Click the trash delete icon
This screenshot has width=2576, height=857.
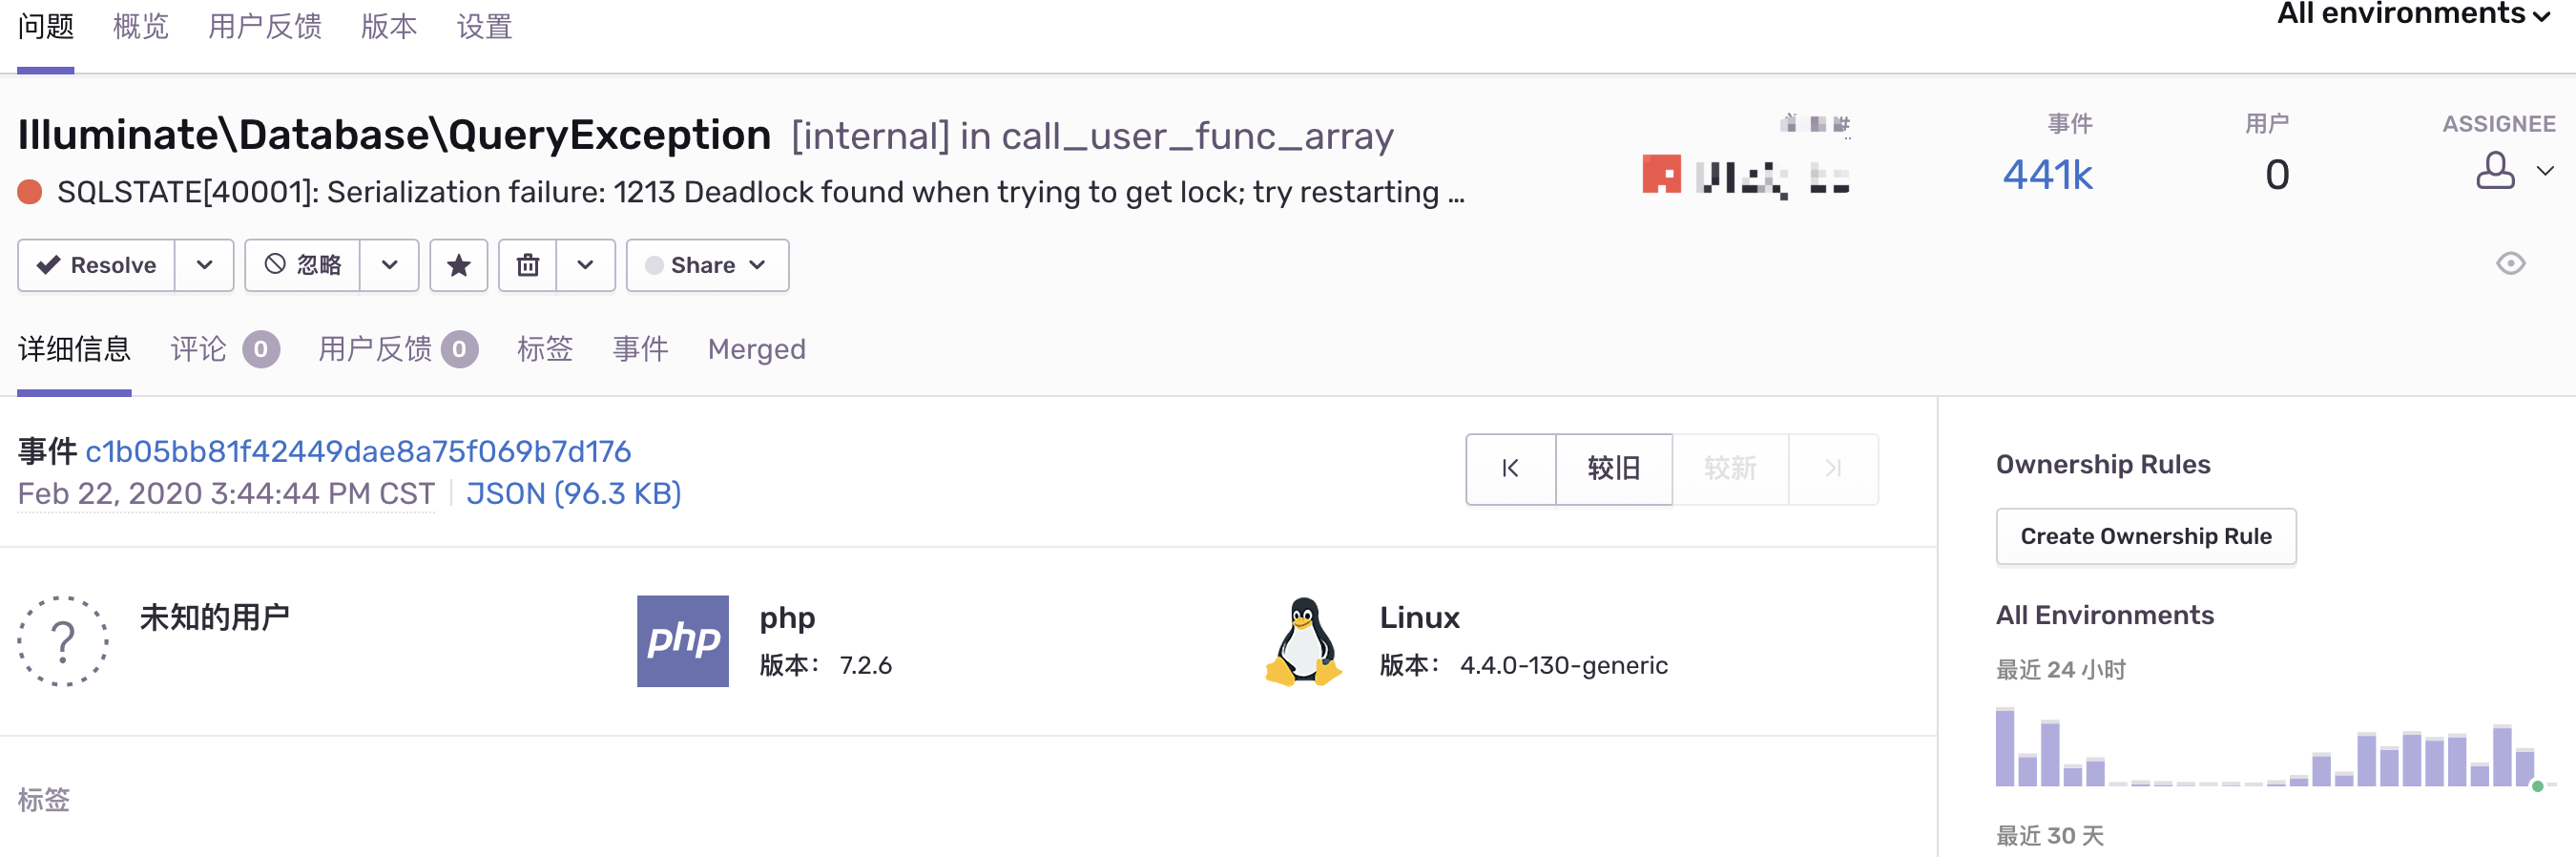[527, 265]
